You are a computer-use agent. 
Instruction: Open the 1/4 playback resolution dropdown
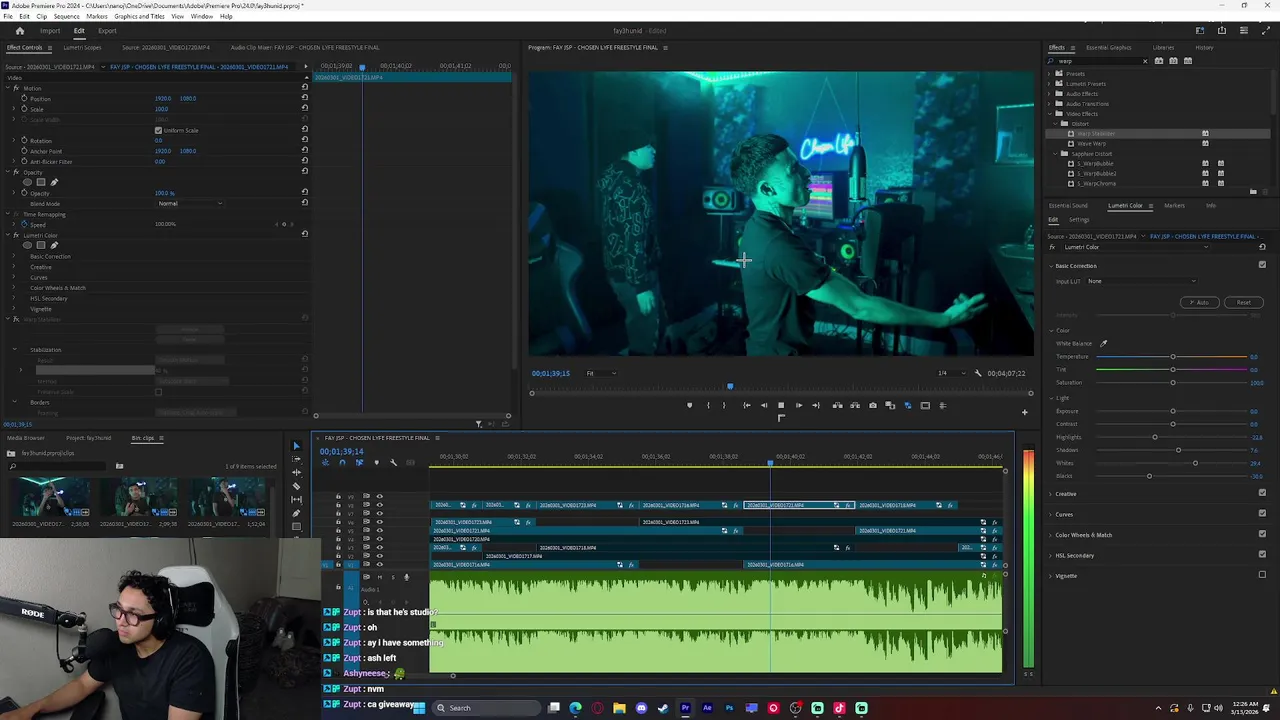[x=951, y=373]
